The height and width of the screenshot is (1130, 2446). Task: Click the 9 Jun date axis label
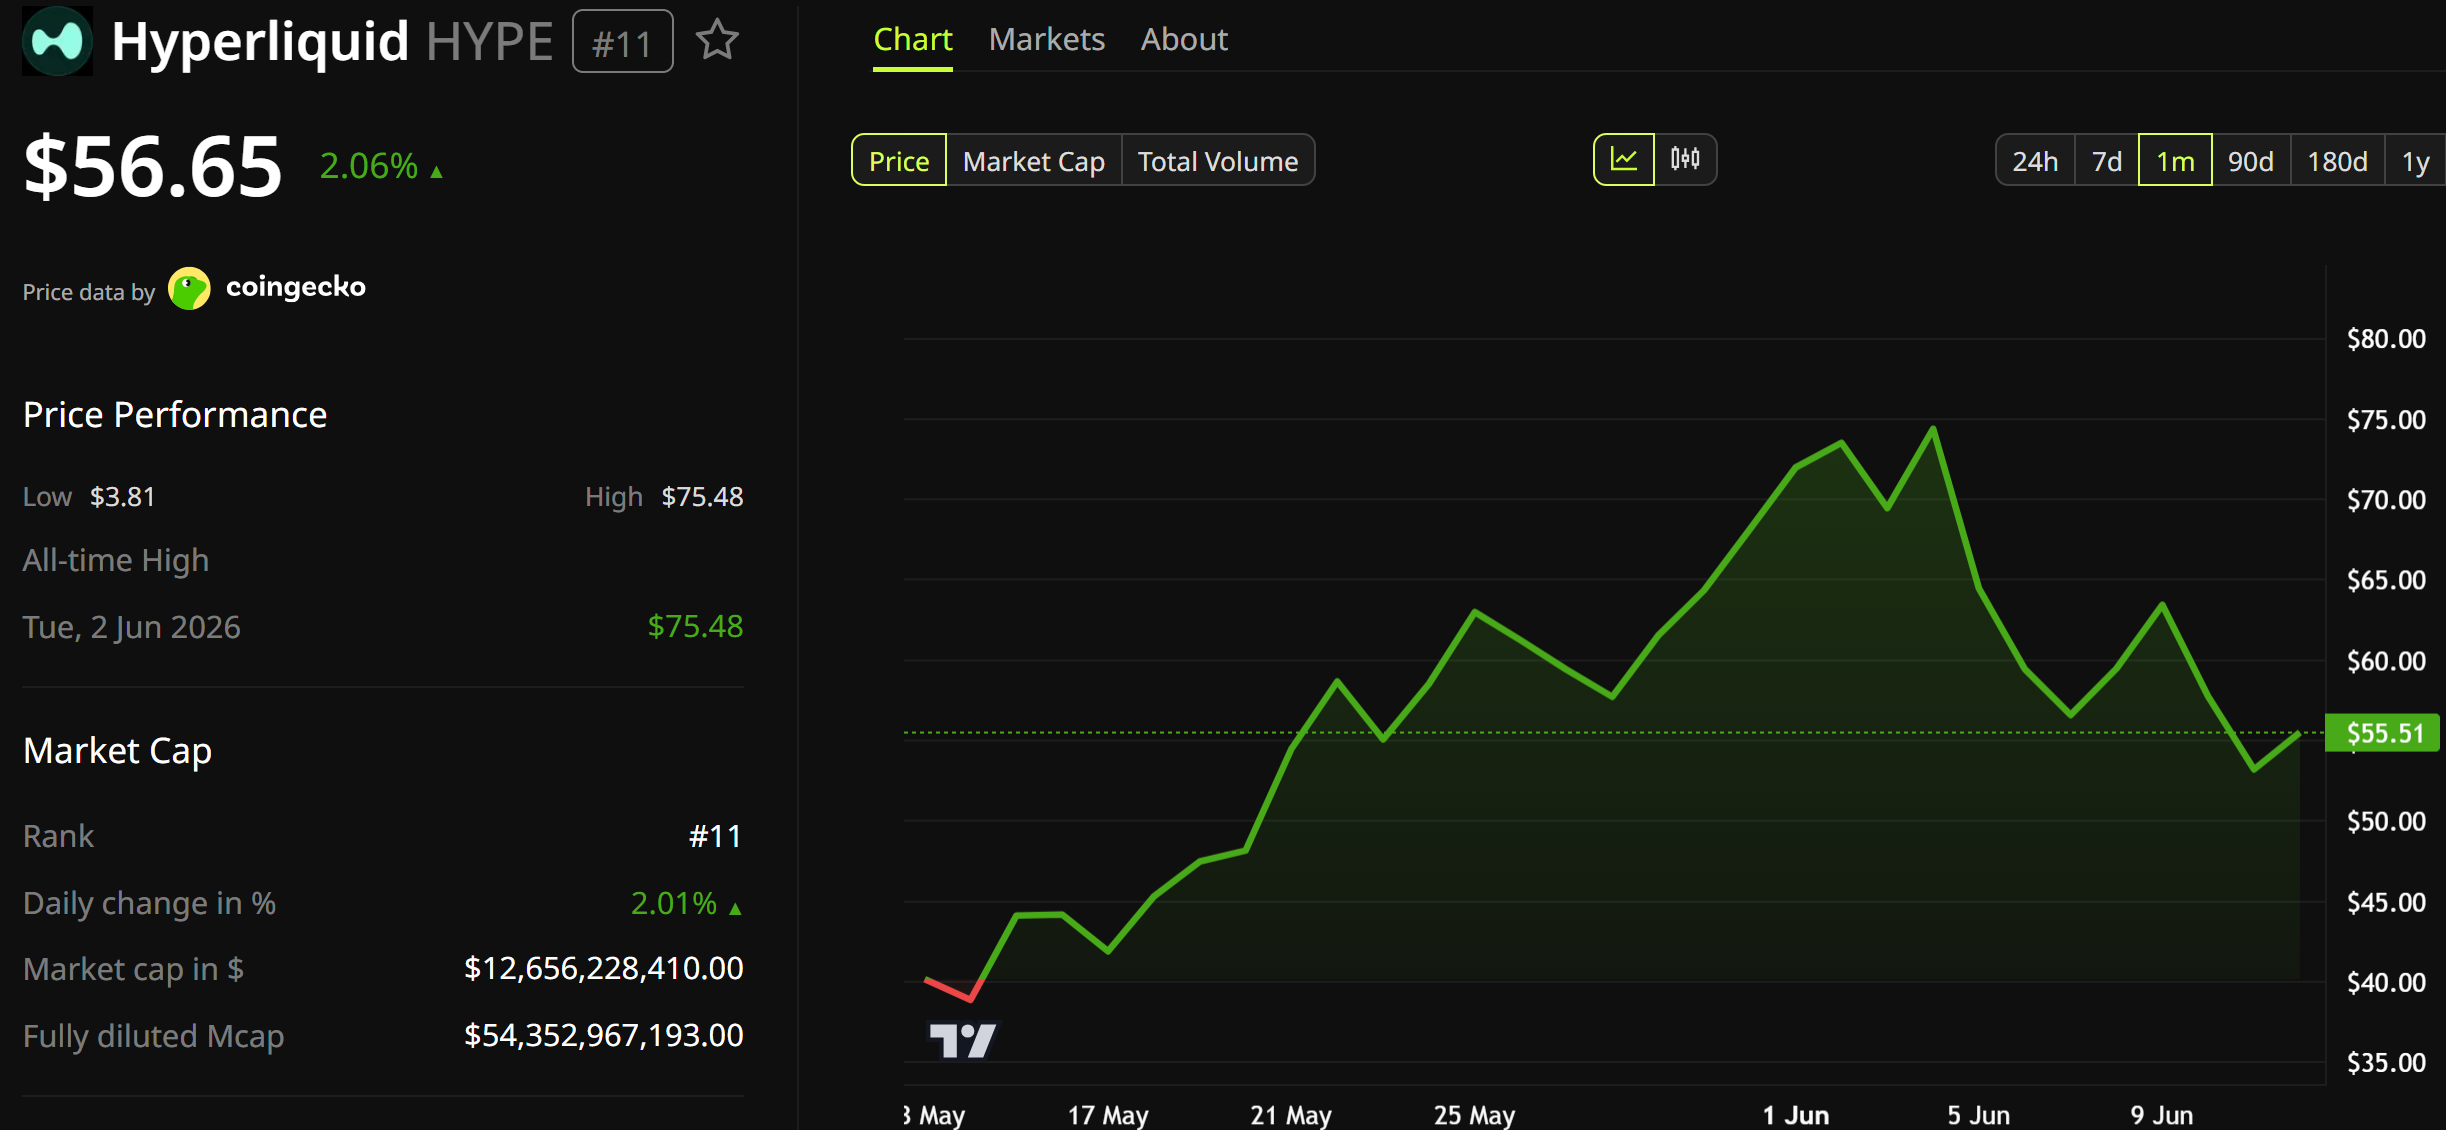[2162, 1114]
